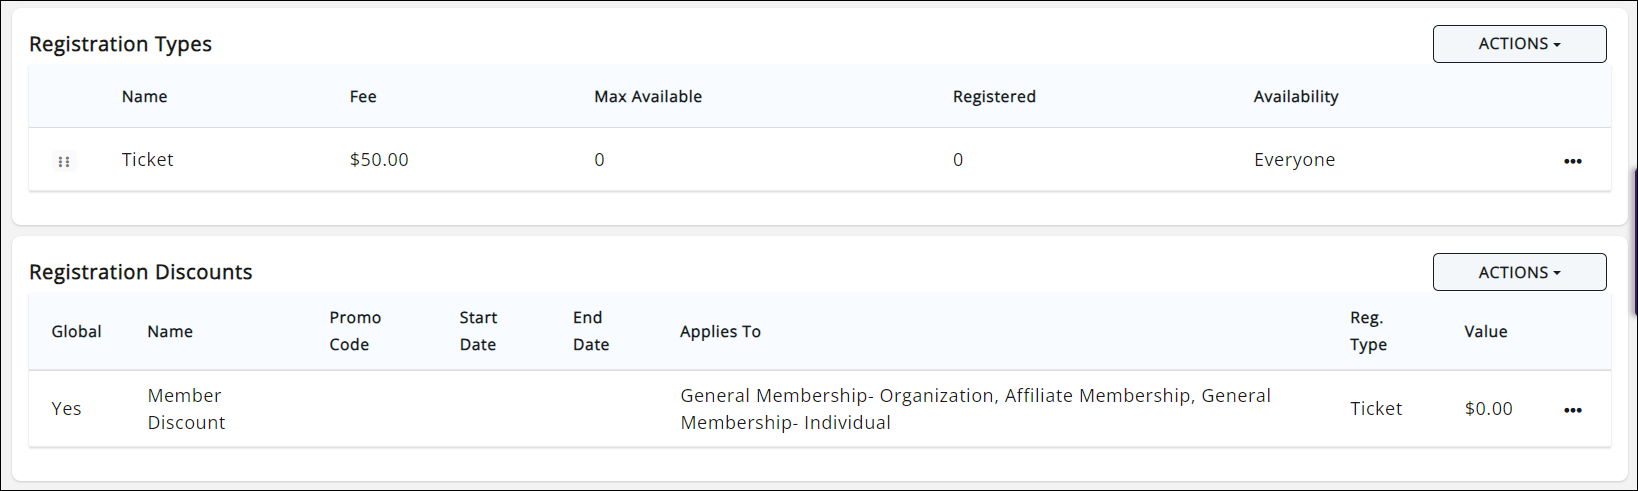Click the Promo Code column header
The image size is (1638, 491).
[355, 331]
